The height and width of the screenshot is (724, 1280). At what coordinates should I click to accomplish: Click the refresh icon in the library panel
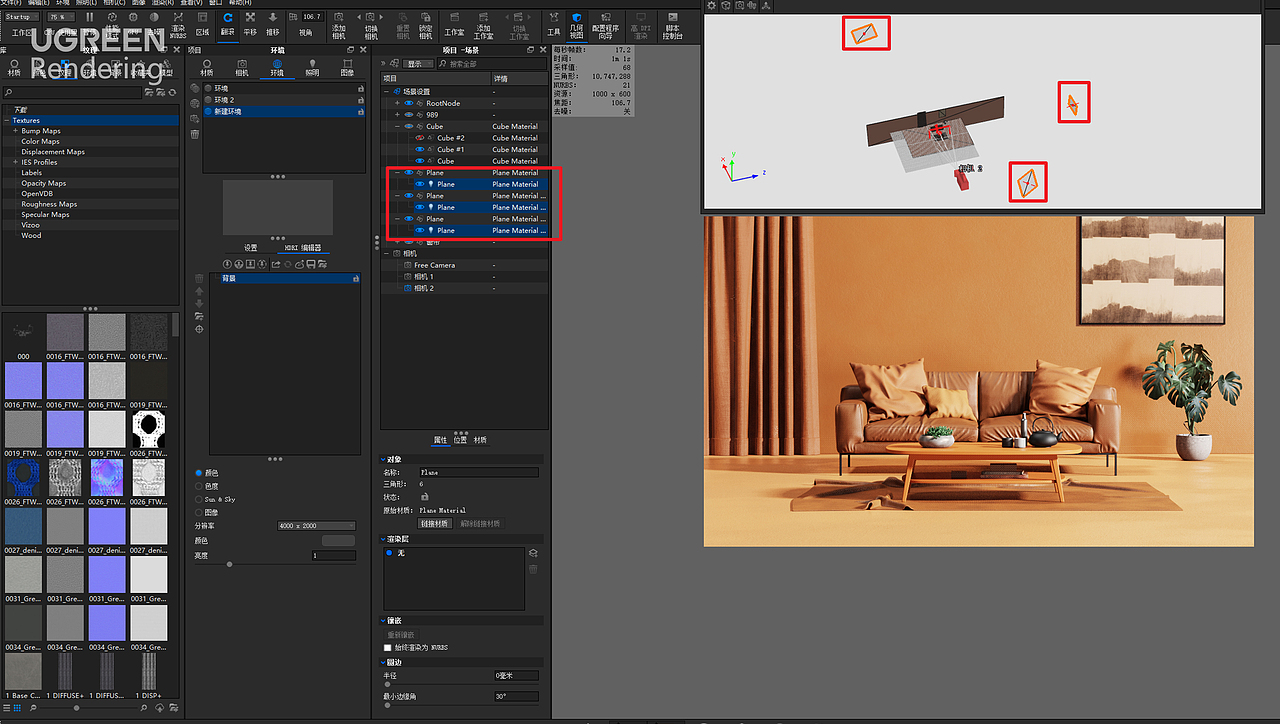tap(172, 93)
